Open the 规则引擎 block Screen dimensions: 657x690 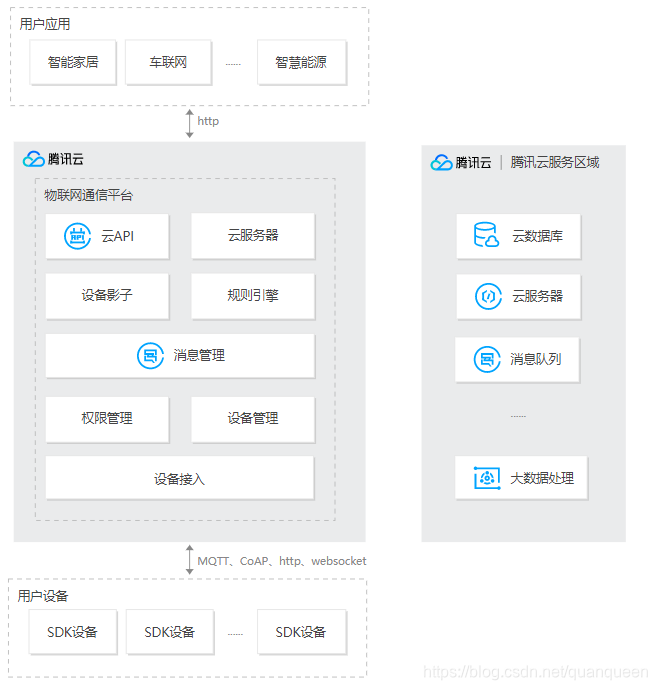click(253, 296)
